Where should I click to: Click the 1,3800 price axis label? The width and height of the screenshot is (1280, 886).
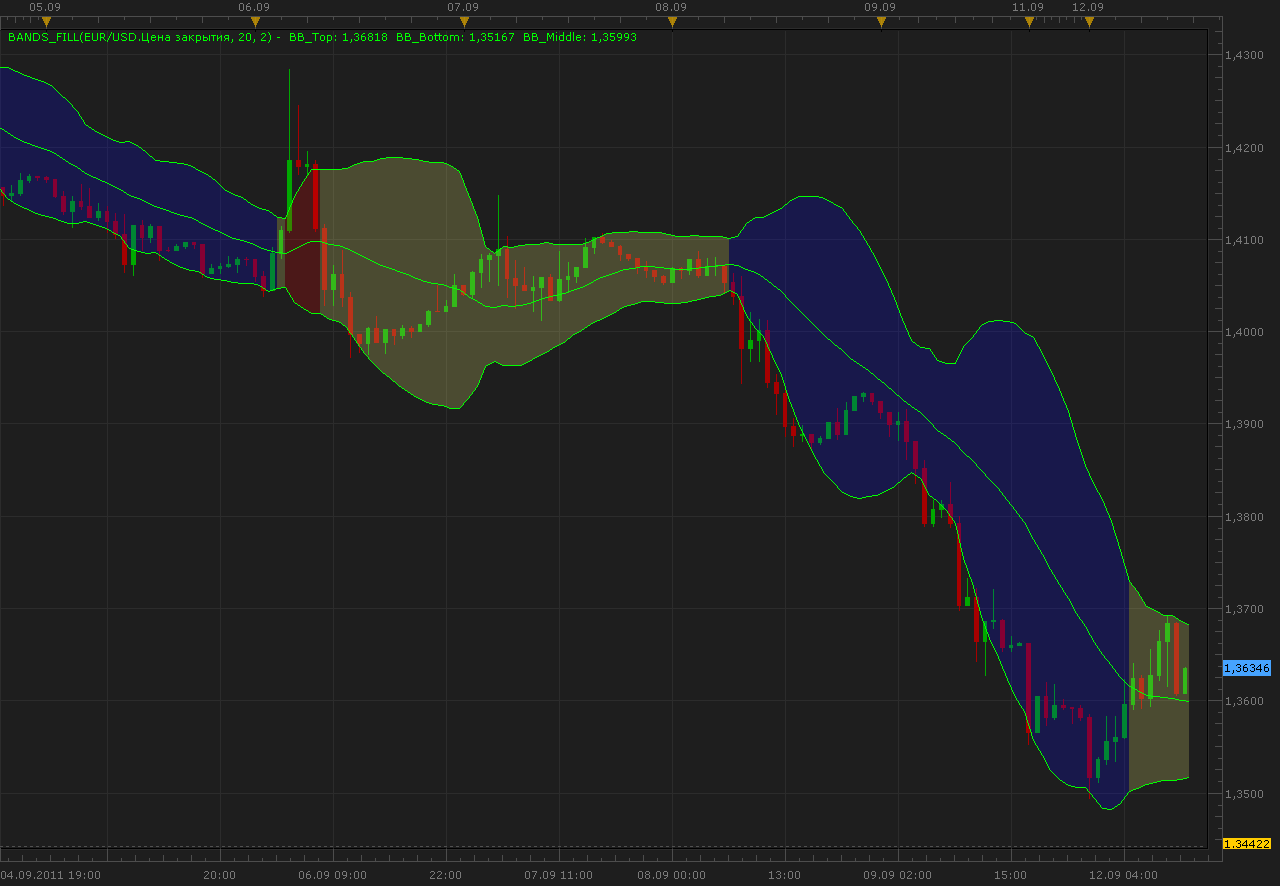point(1245,517)
